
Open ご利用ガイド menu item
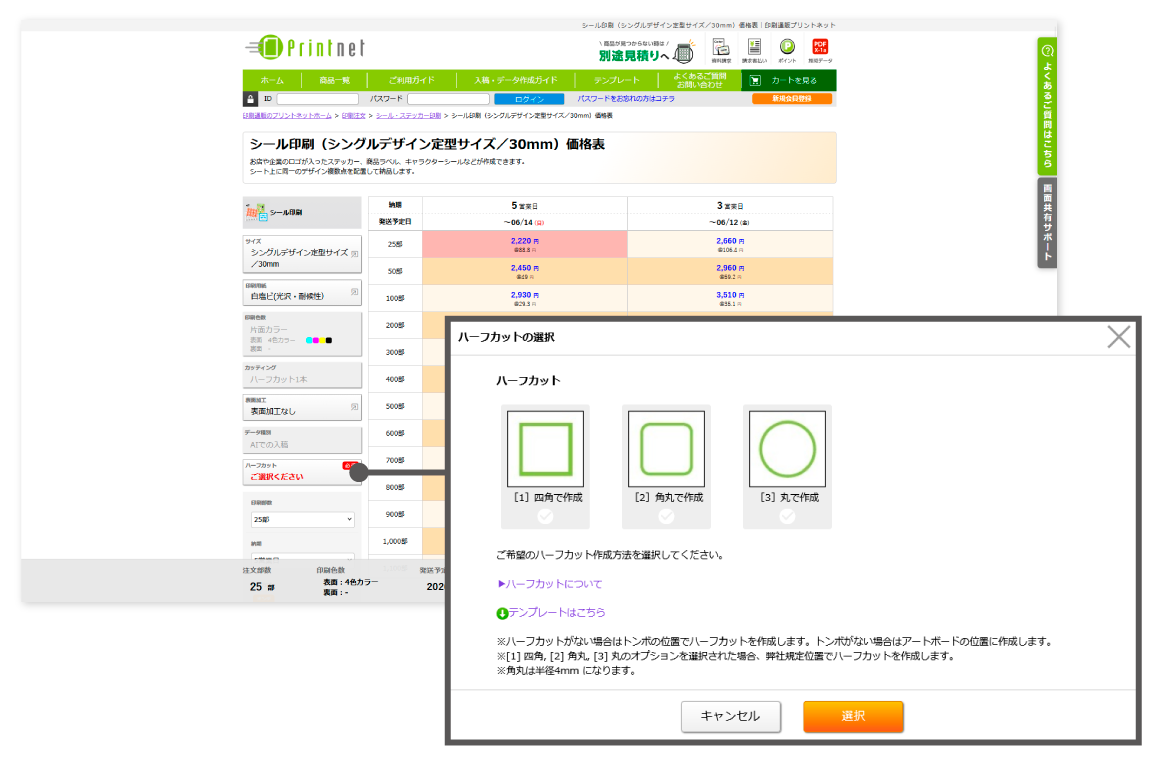click(411, 80)
